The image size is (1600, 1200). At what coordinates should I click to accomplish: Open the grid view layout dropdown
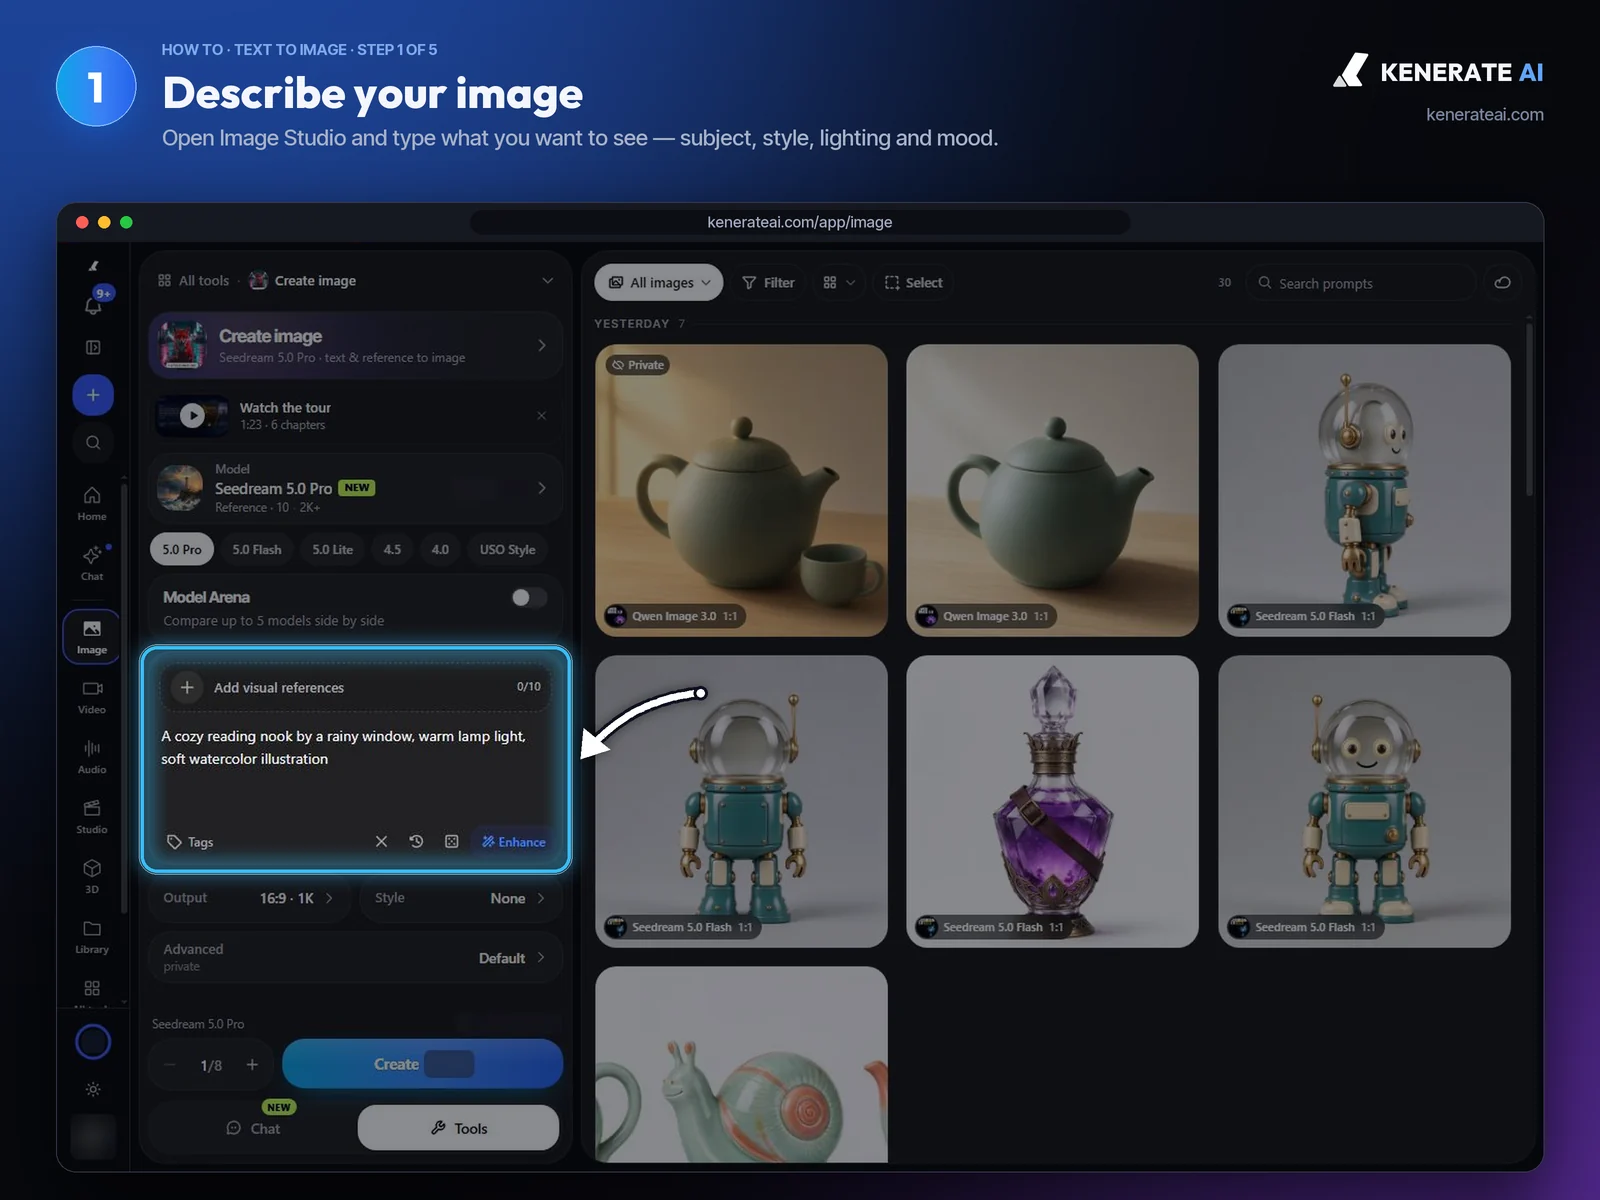838,283
